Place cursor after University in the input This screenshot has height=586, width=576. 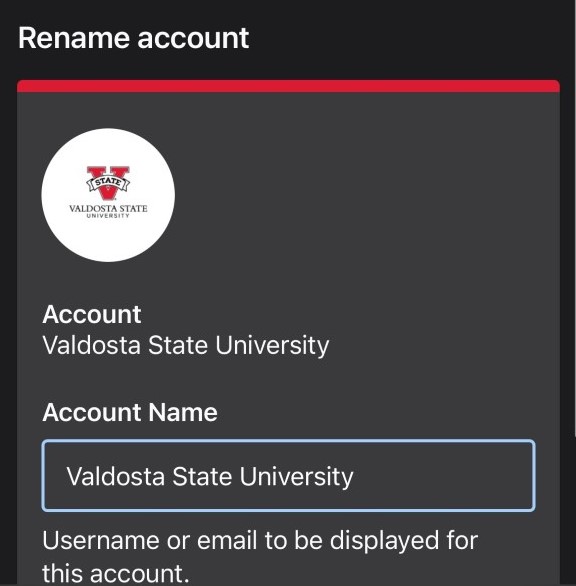point(354,476)
